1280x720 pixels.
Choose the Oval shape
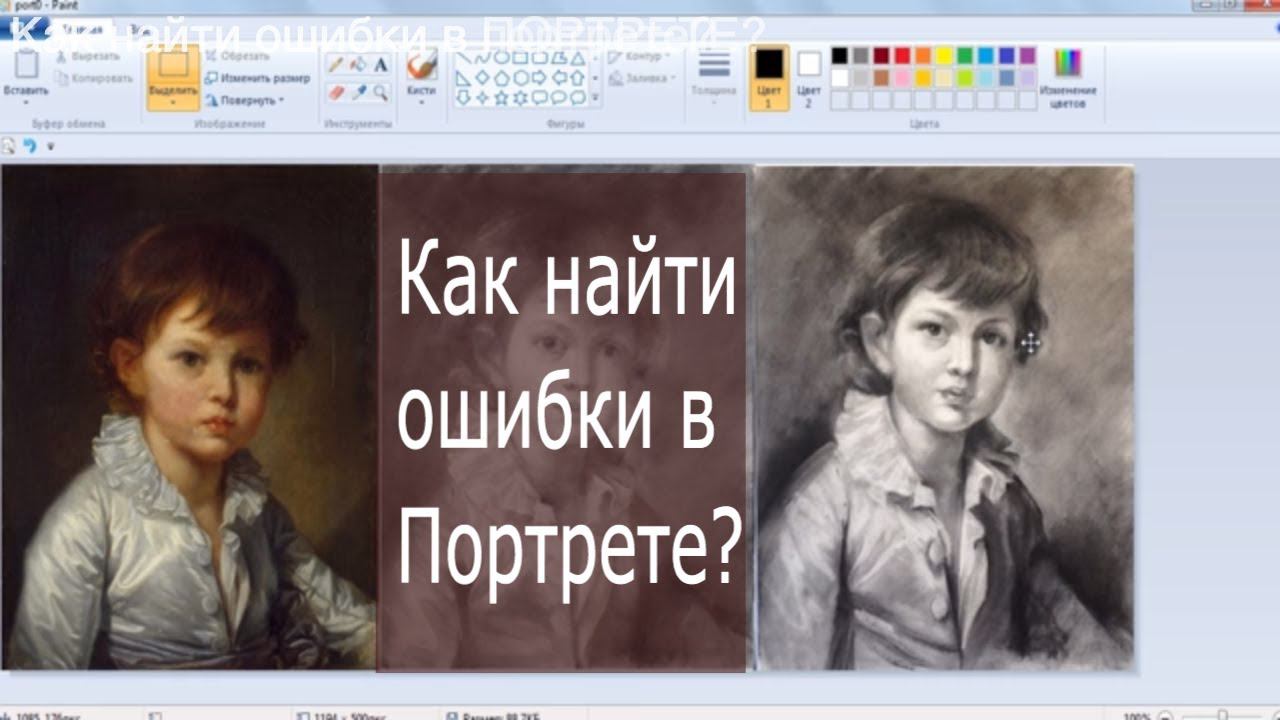click(501, 58)
